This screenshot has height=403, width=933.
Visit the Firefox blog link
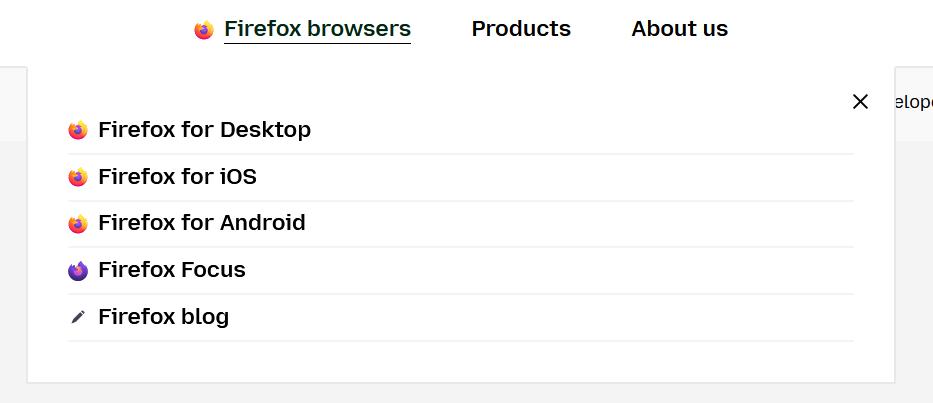pos(164,317)
